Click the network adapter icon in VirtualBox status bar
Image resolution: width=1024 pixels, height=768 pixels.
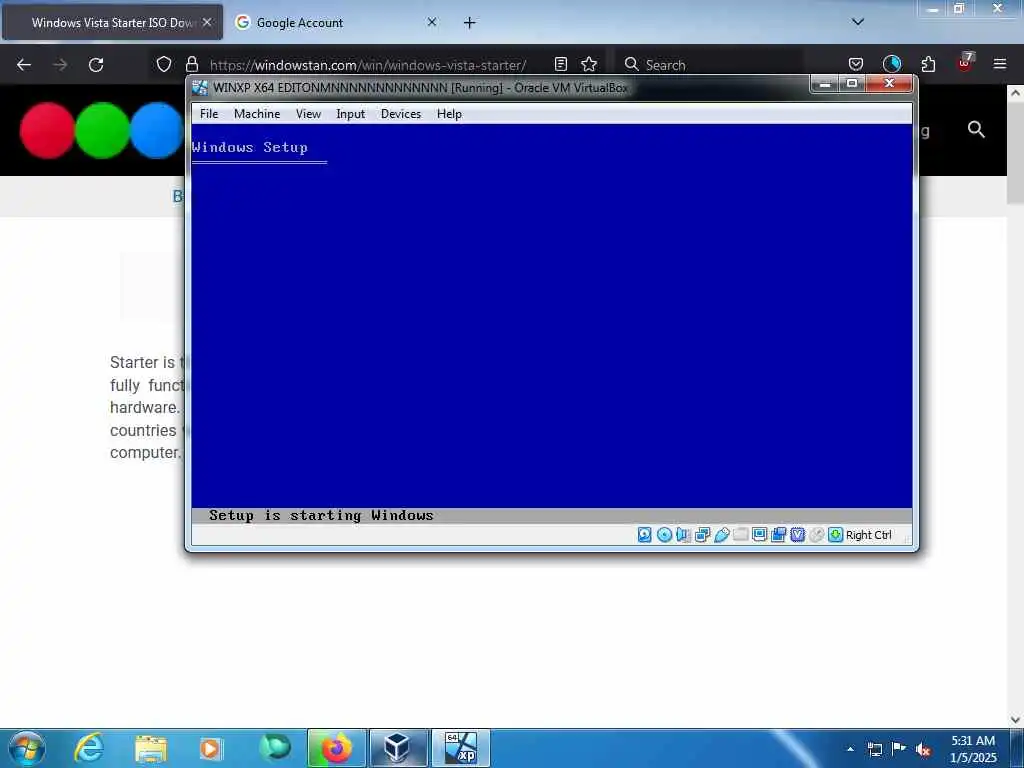702,535
